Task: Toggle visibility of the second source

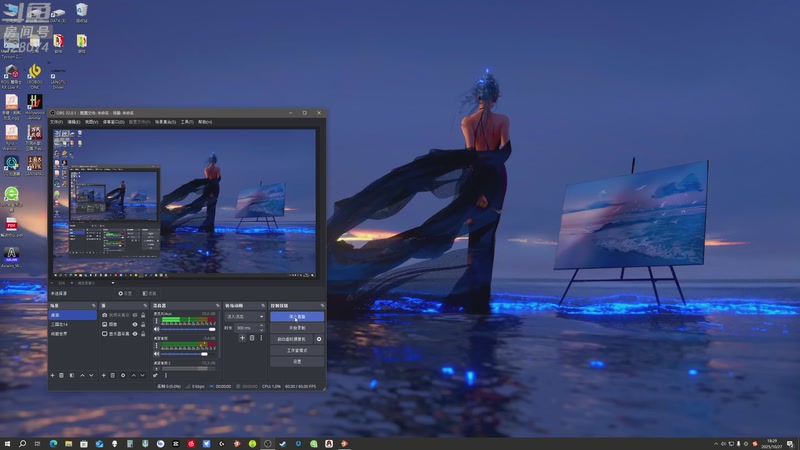Action: coord(135,324)
